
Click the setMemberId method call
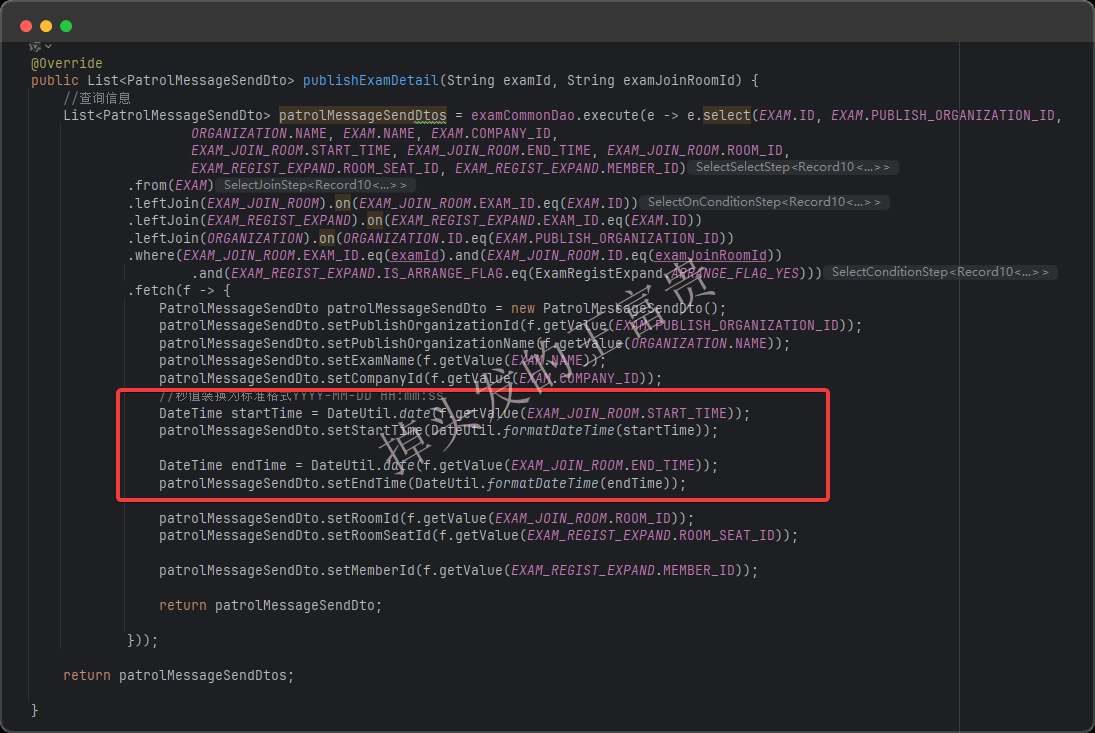tap(370, 570)
